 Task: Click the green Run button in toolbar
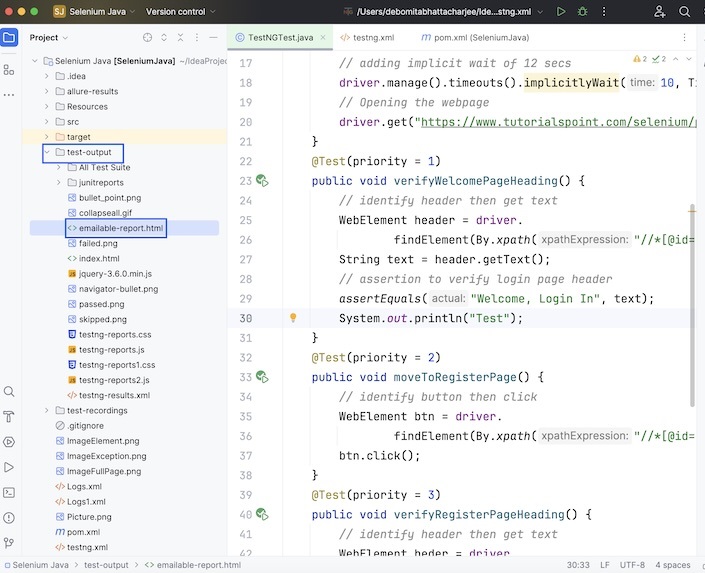click(560, 11)
